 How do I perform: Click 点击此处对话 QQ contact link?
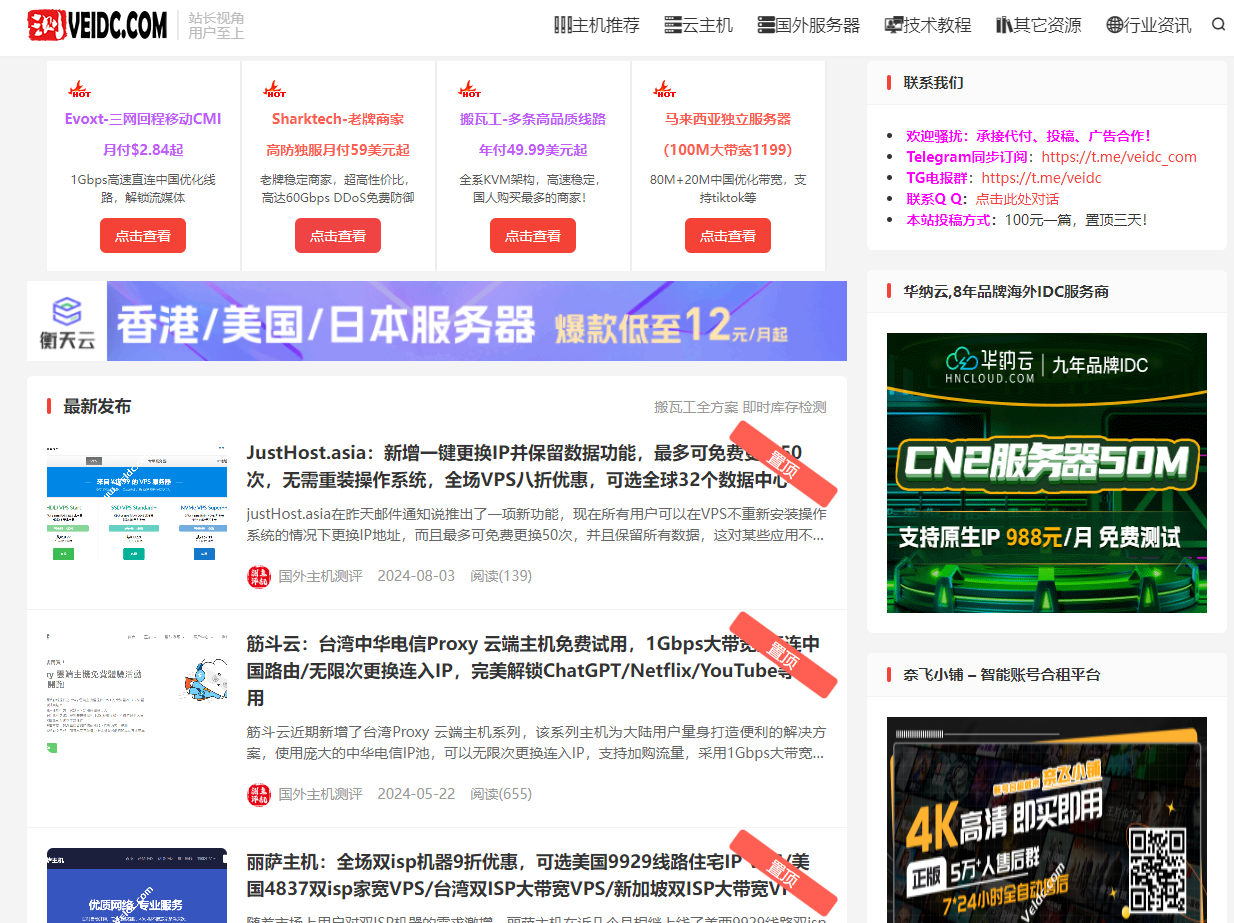click(1017, 199)
